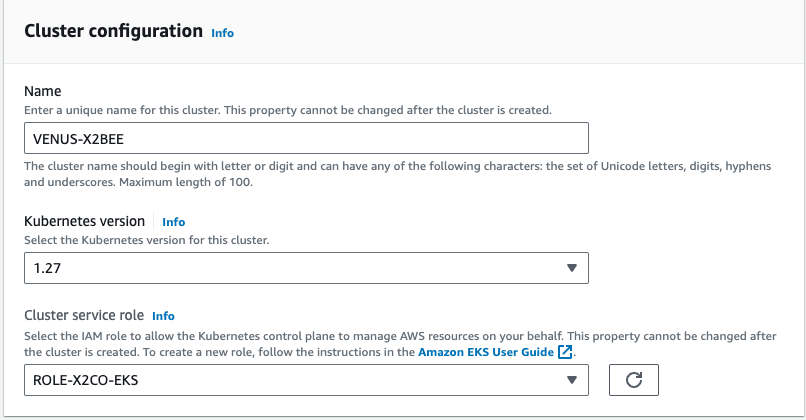
Task: Click the Name field label
Action: pyautogui.click(x=43, y=91)
